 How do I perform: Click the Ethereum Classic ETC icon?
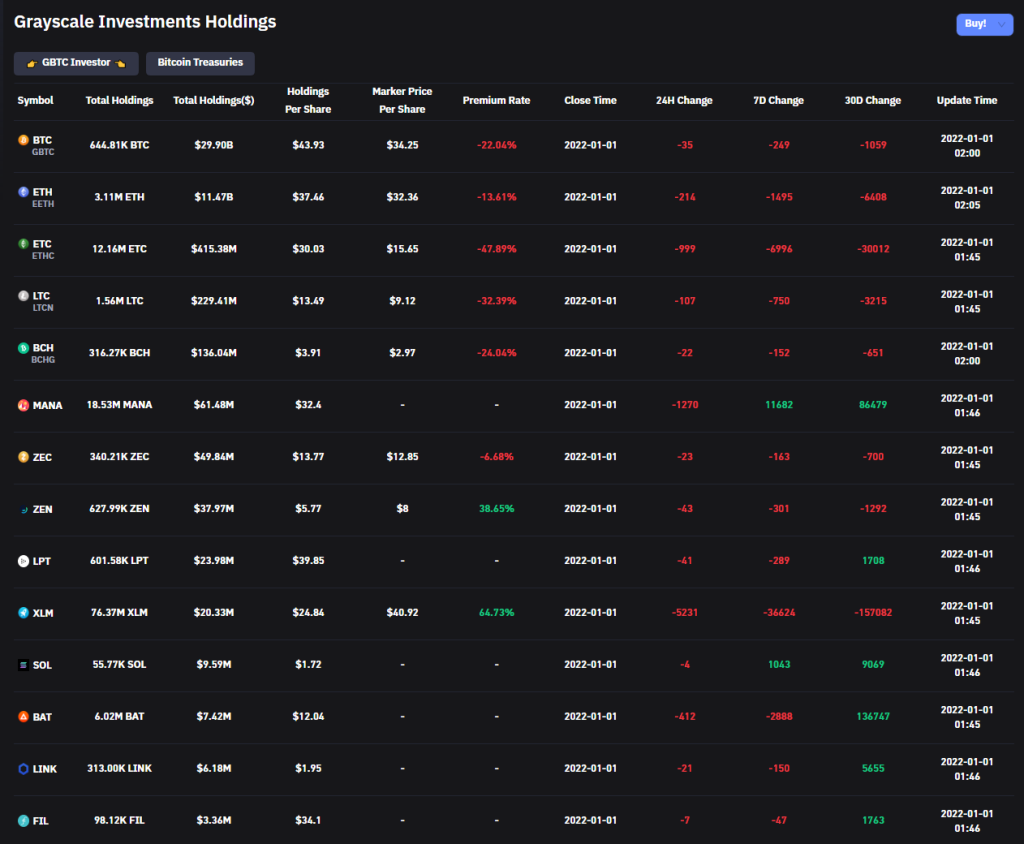(x=24, y=244)
